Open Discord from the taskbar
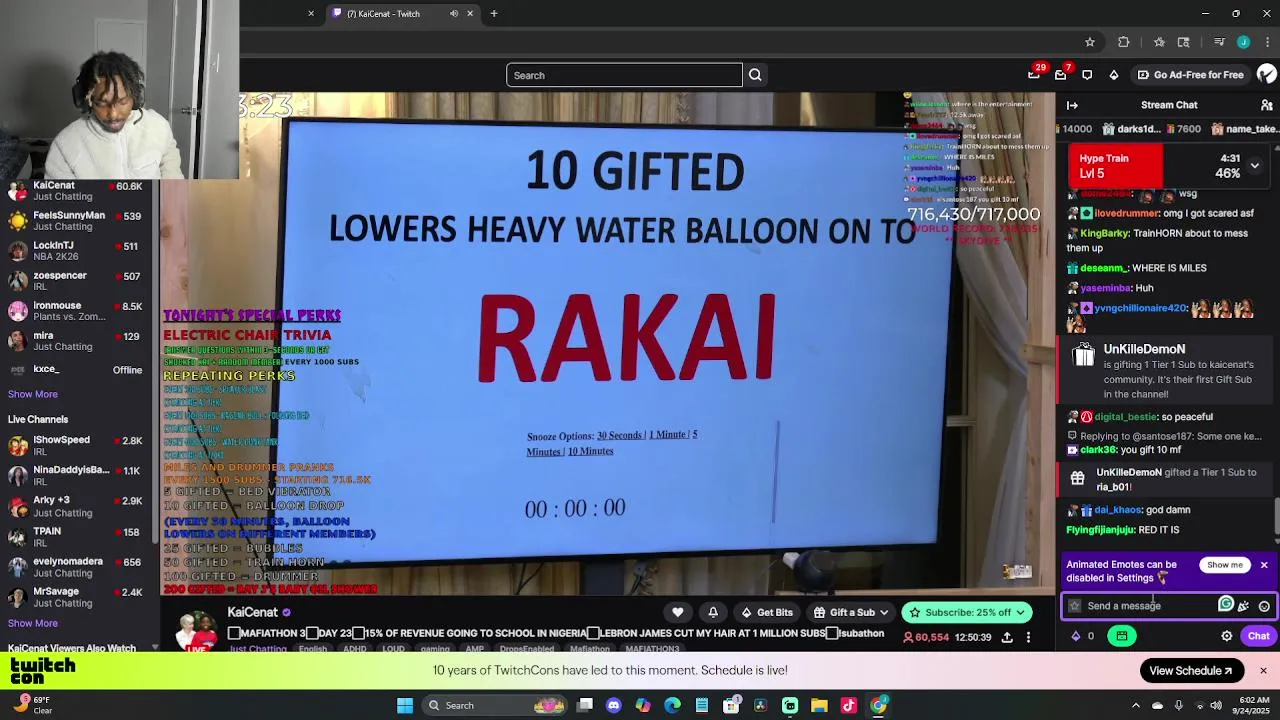This screenshot has height=720, width=1280. 614,705
